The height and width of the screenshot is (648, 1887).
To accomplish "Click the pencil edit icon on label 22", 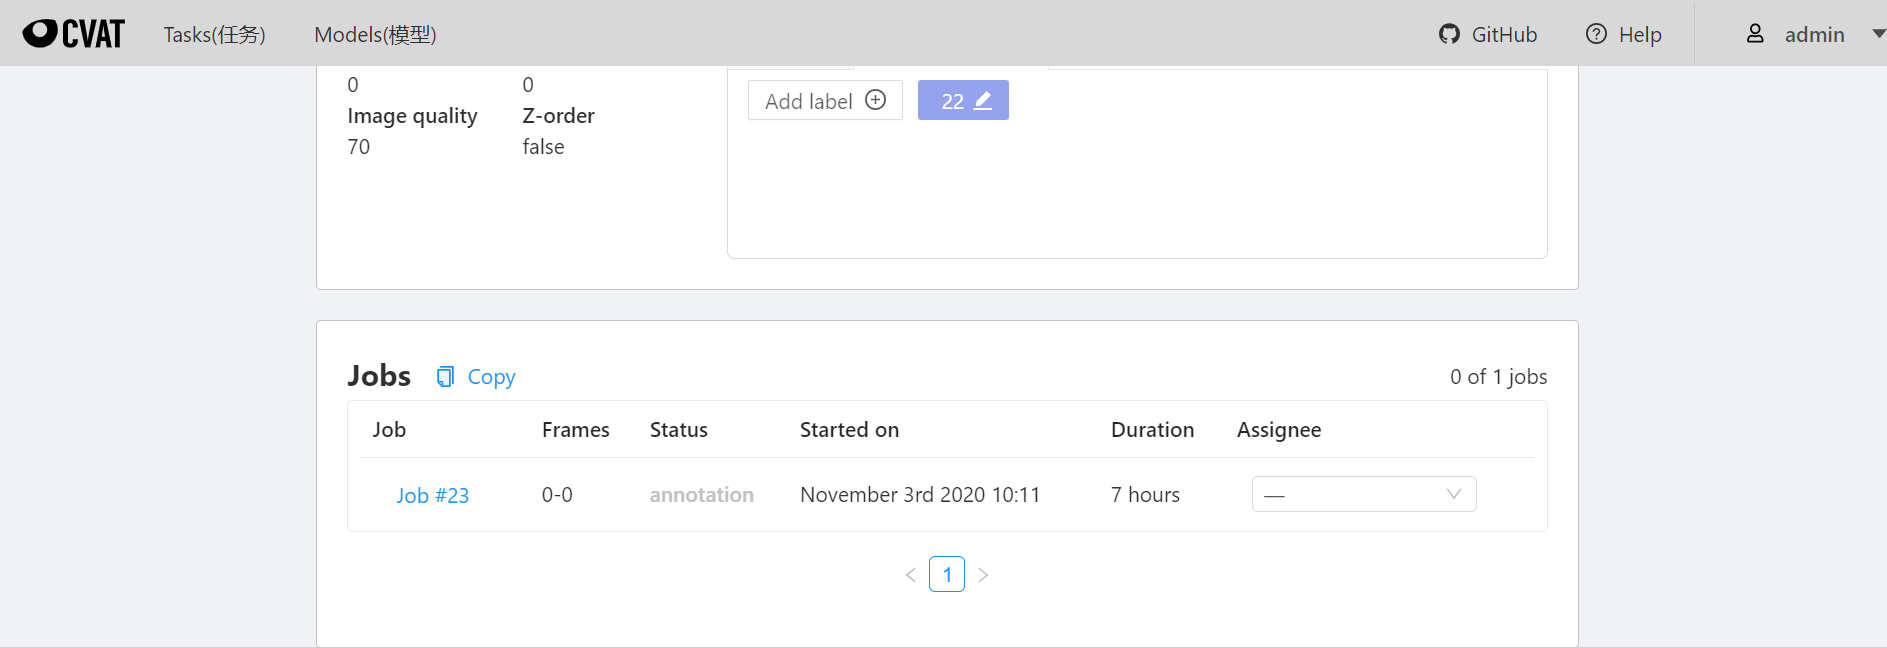I will (983, 100).
